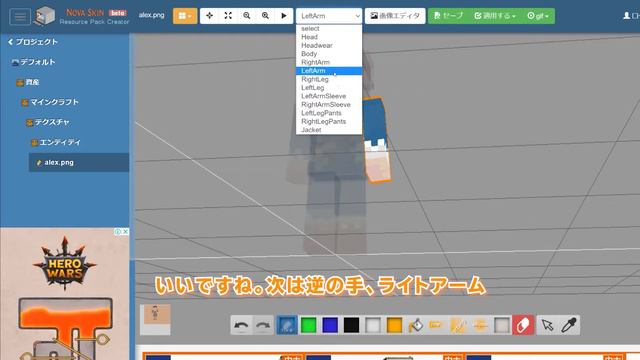Select the arrow pointer tool
The width and height of the screenshot is (640, 360).
click(547, 325)
